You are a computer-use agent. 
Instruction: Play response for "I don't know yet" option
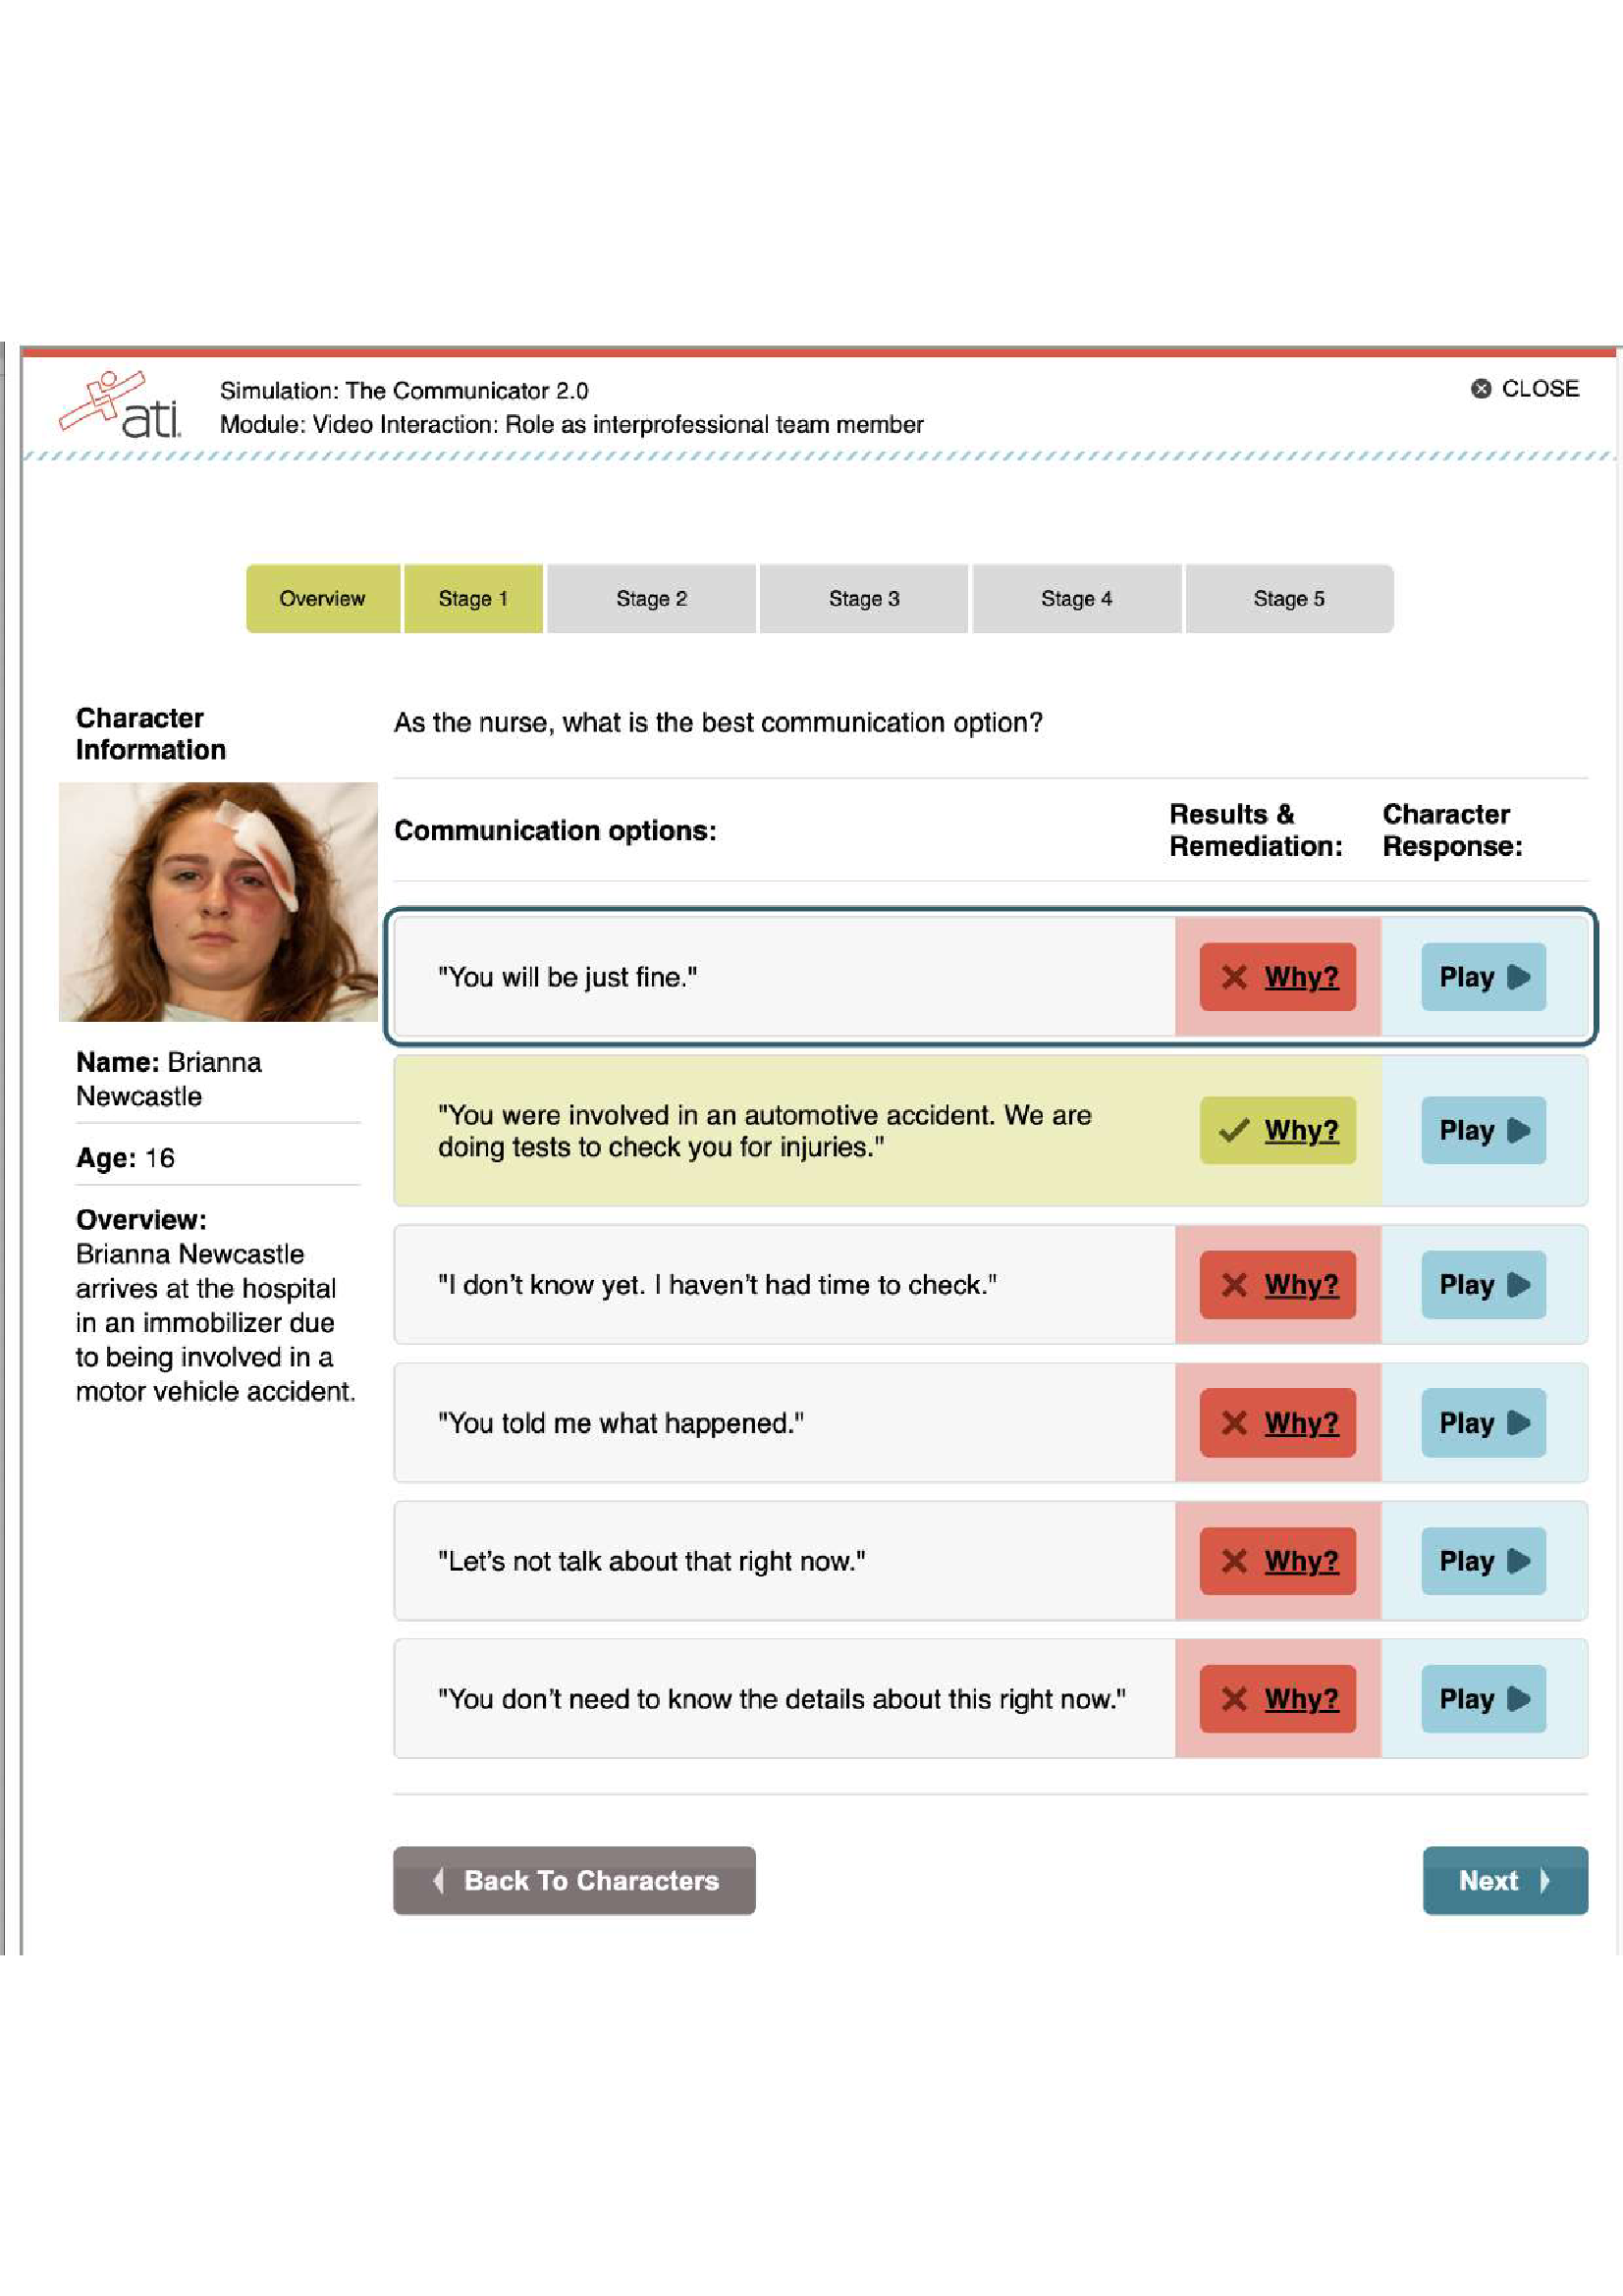tap(1483, 1285)
